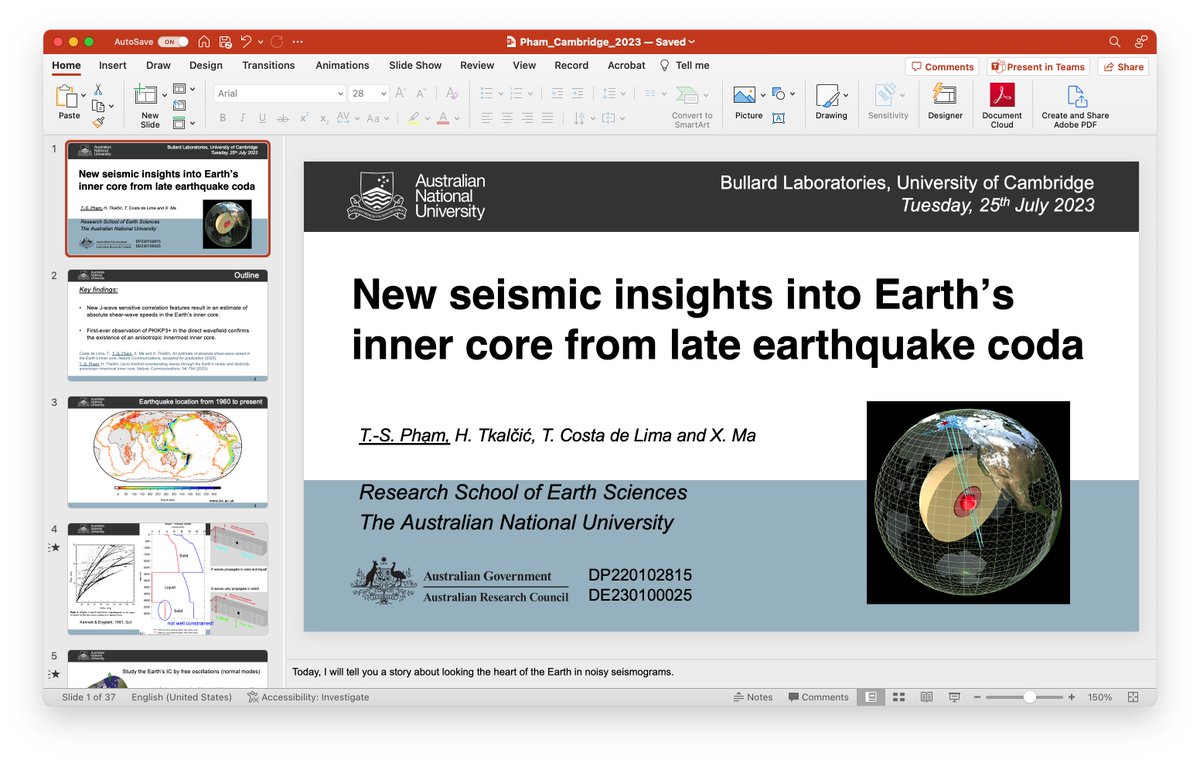Open the Slide Show tab
1200x763 pixels.
click(x=415, y=65)
